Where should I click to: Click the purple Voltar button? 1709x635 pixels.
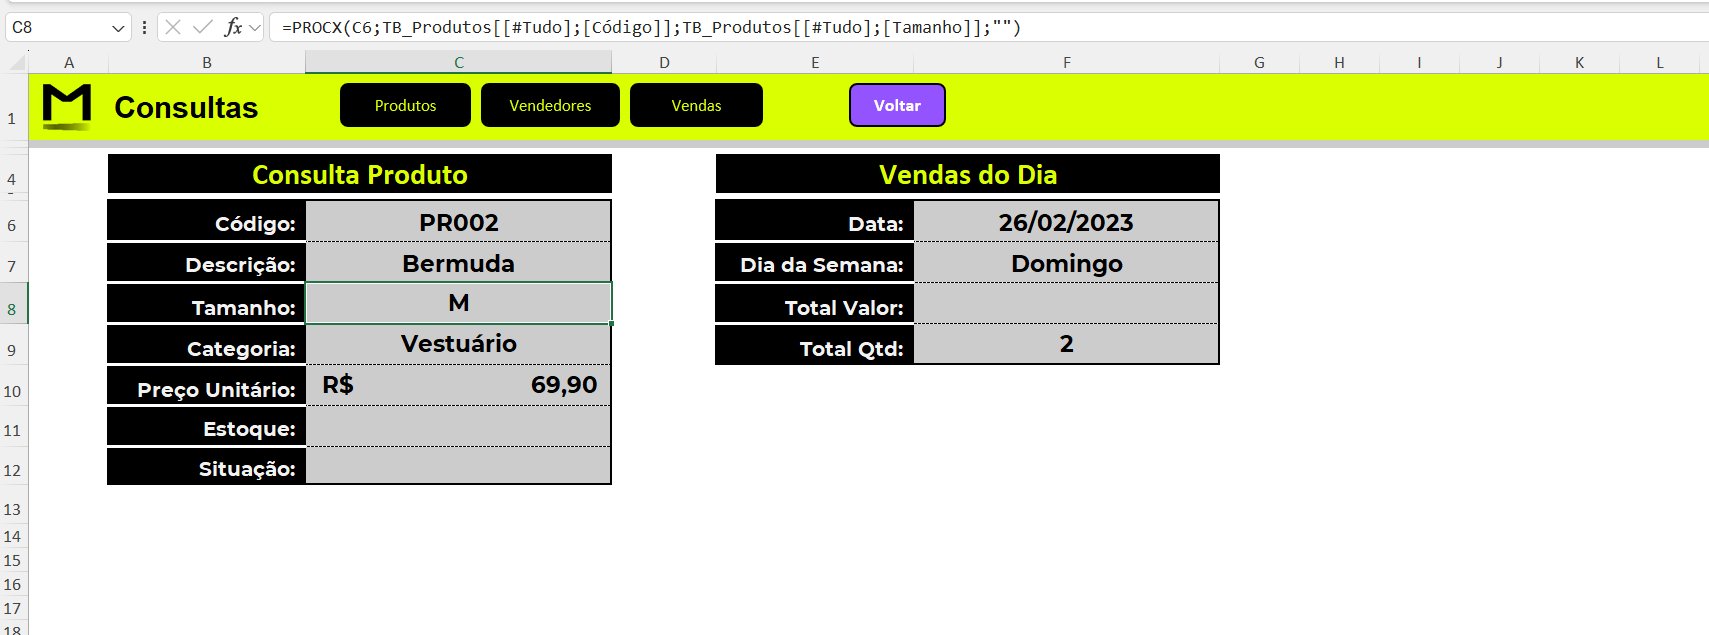point(897,105)
